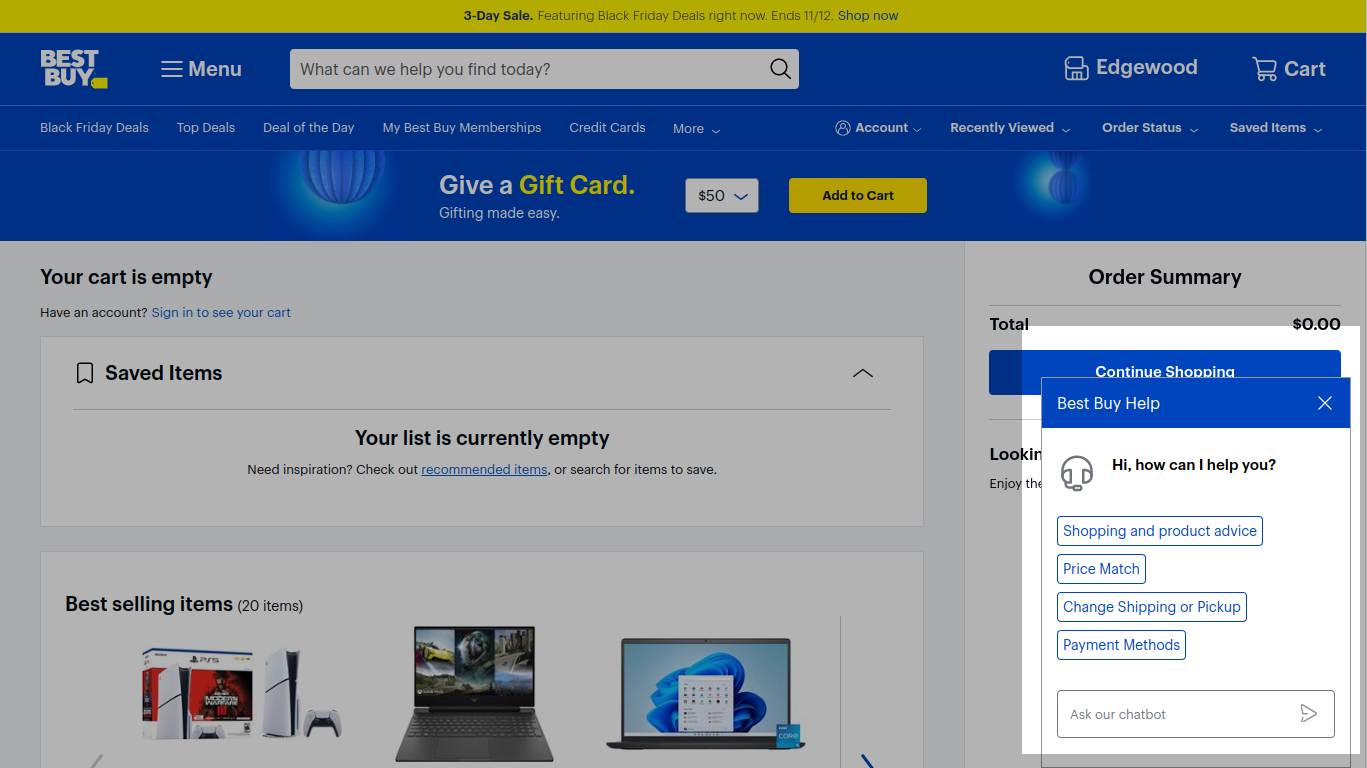Open the Windows 11 laptop thumbnail

click(x=706, y=694)
